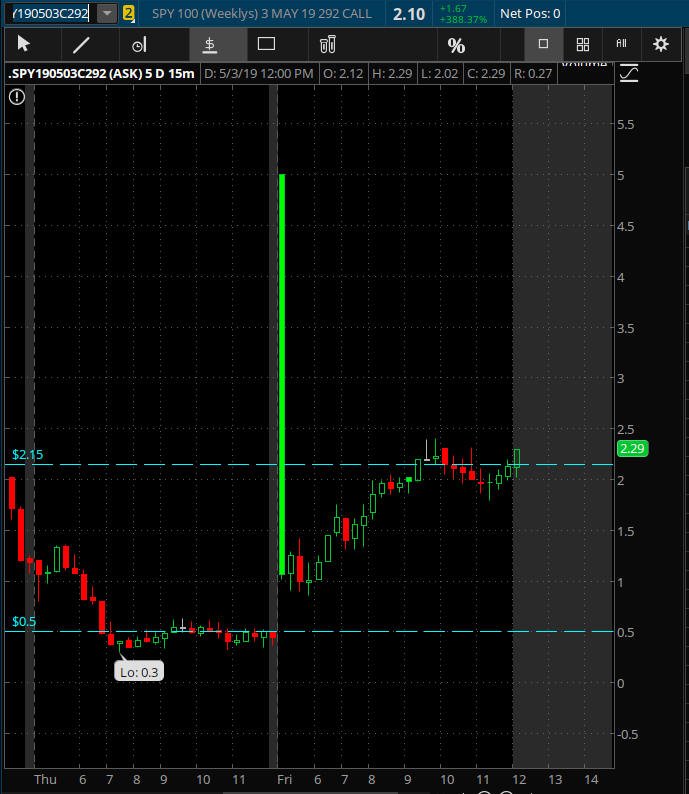Image resolution: width=689 pixels, height=794 pixels.
Task: Select the trendline drawing tool
Action: click(81, 45)
